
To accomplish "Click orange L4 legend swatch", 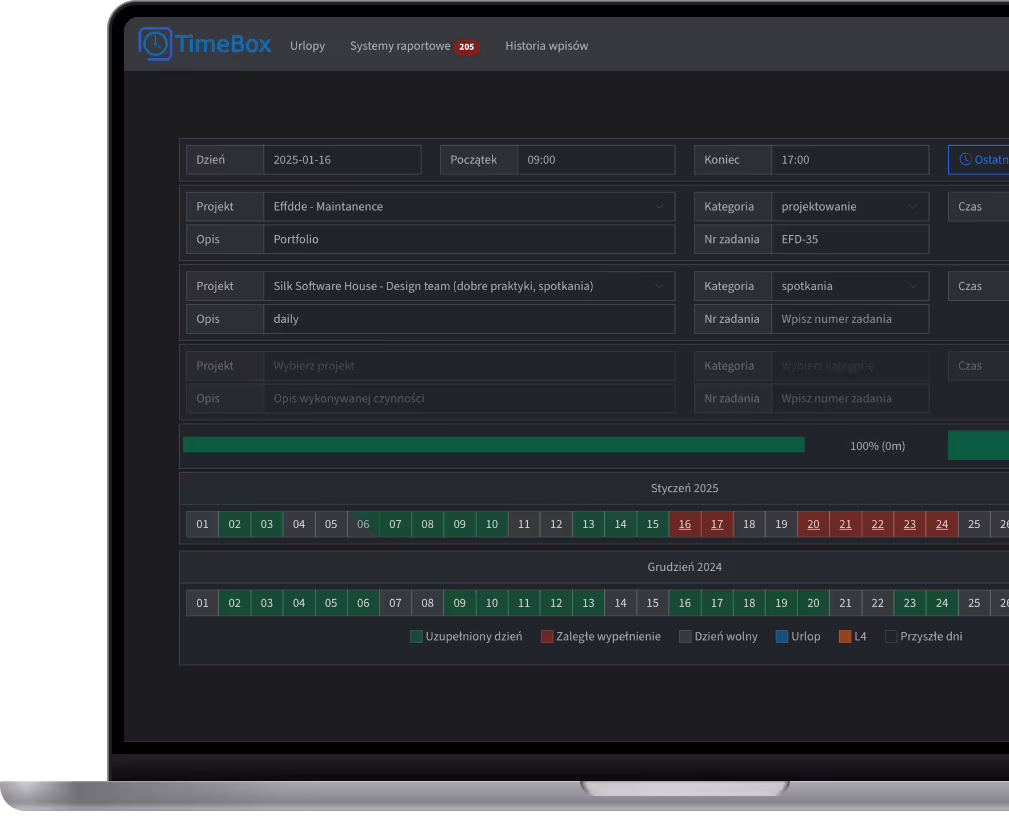I will pos(845,637).
